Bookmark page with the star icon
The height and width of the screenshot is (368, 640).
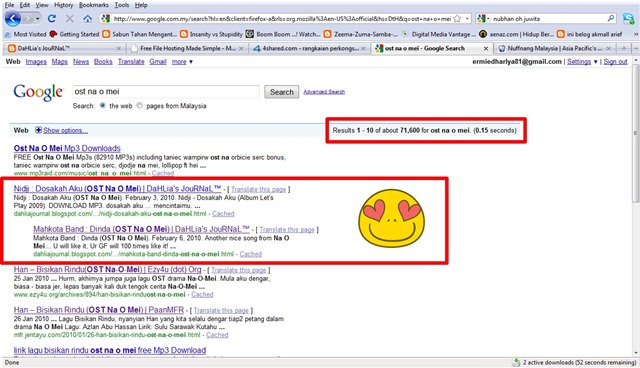click(457, 18)
